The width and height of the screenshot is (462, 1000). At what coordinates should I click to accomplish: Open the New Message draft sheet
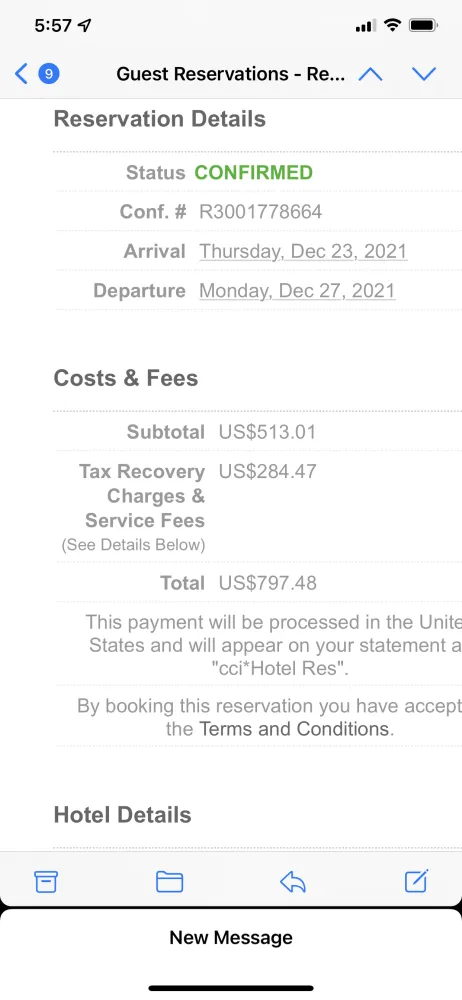coord(231,938)
